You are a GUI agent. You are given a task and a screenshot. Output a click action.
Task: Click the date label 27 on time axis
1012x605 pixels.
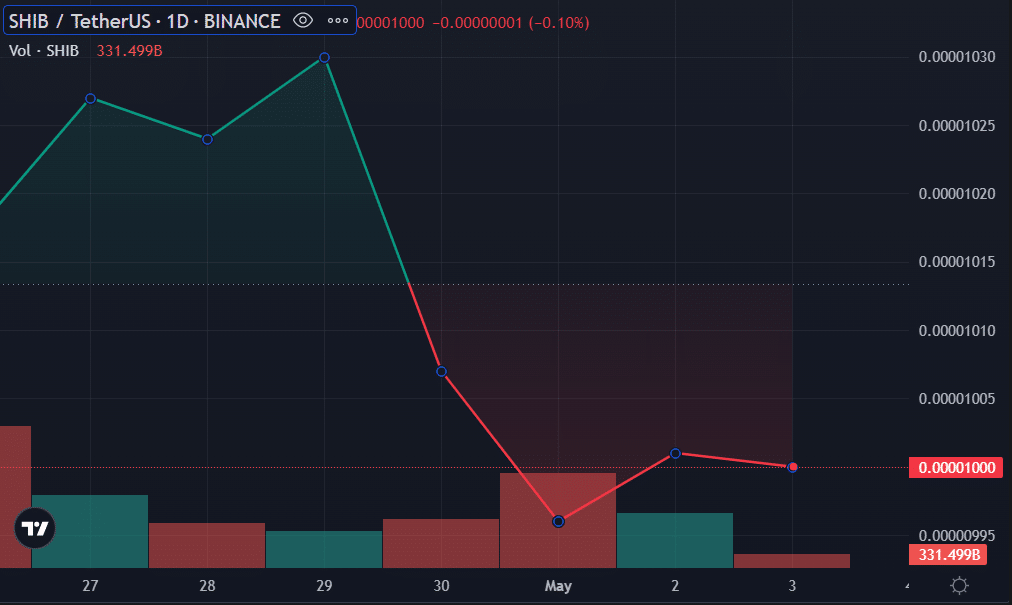pos(90,586)
